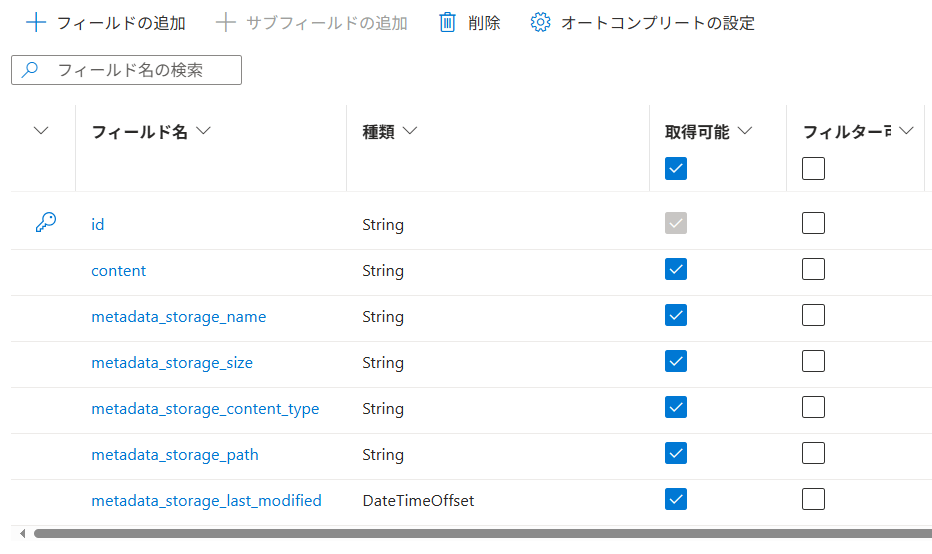Image resolution: width=932 pixels, height=554 pixels.
Task: Click the left arrow on horizontal scrollbar
Action: [22, 533]
